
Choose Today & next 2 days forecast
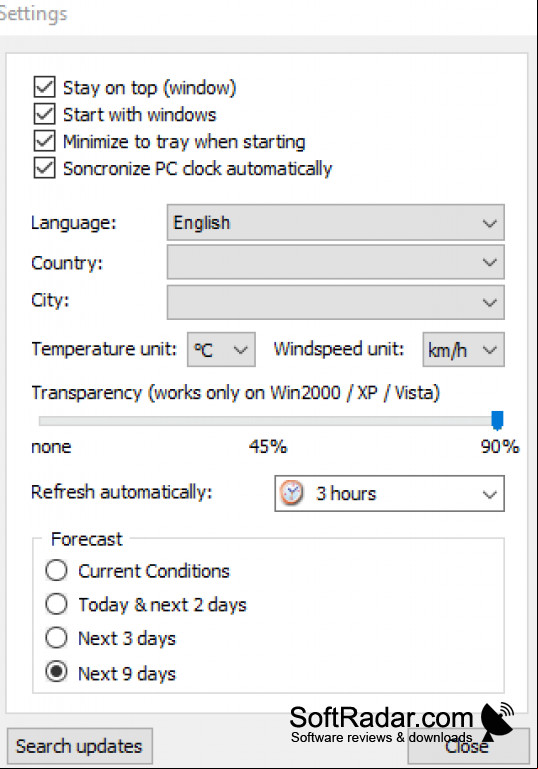click(x=56, y=604)
